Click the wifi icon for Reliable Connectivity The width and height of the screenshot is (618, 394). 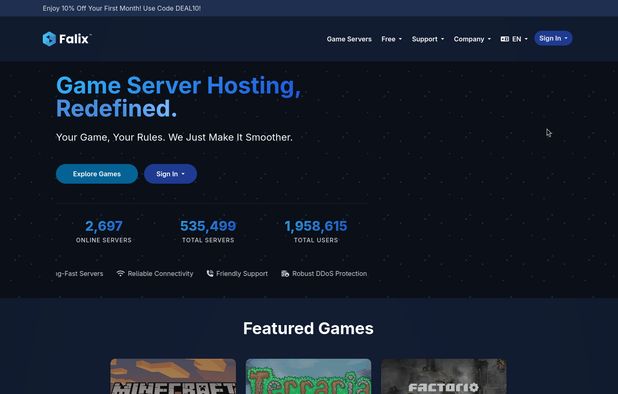click(x=120, y=273)
